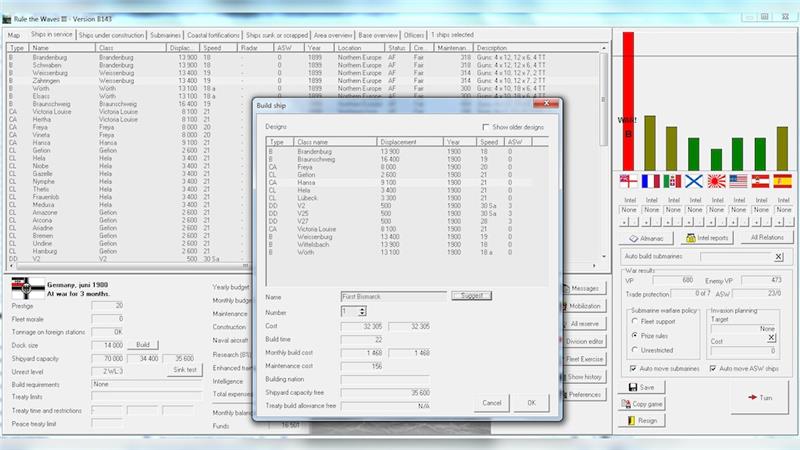Click the Resign button
Screen dimensions: 800x450
click(642, 420)
